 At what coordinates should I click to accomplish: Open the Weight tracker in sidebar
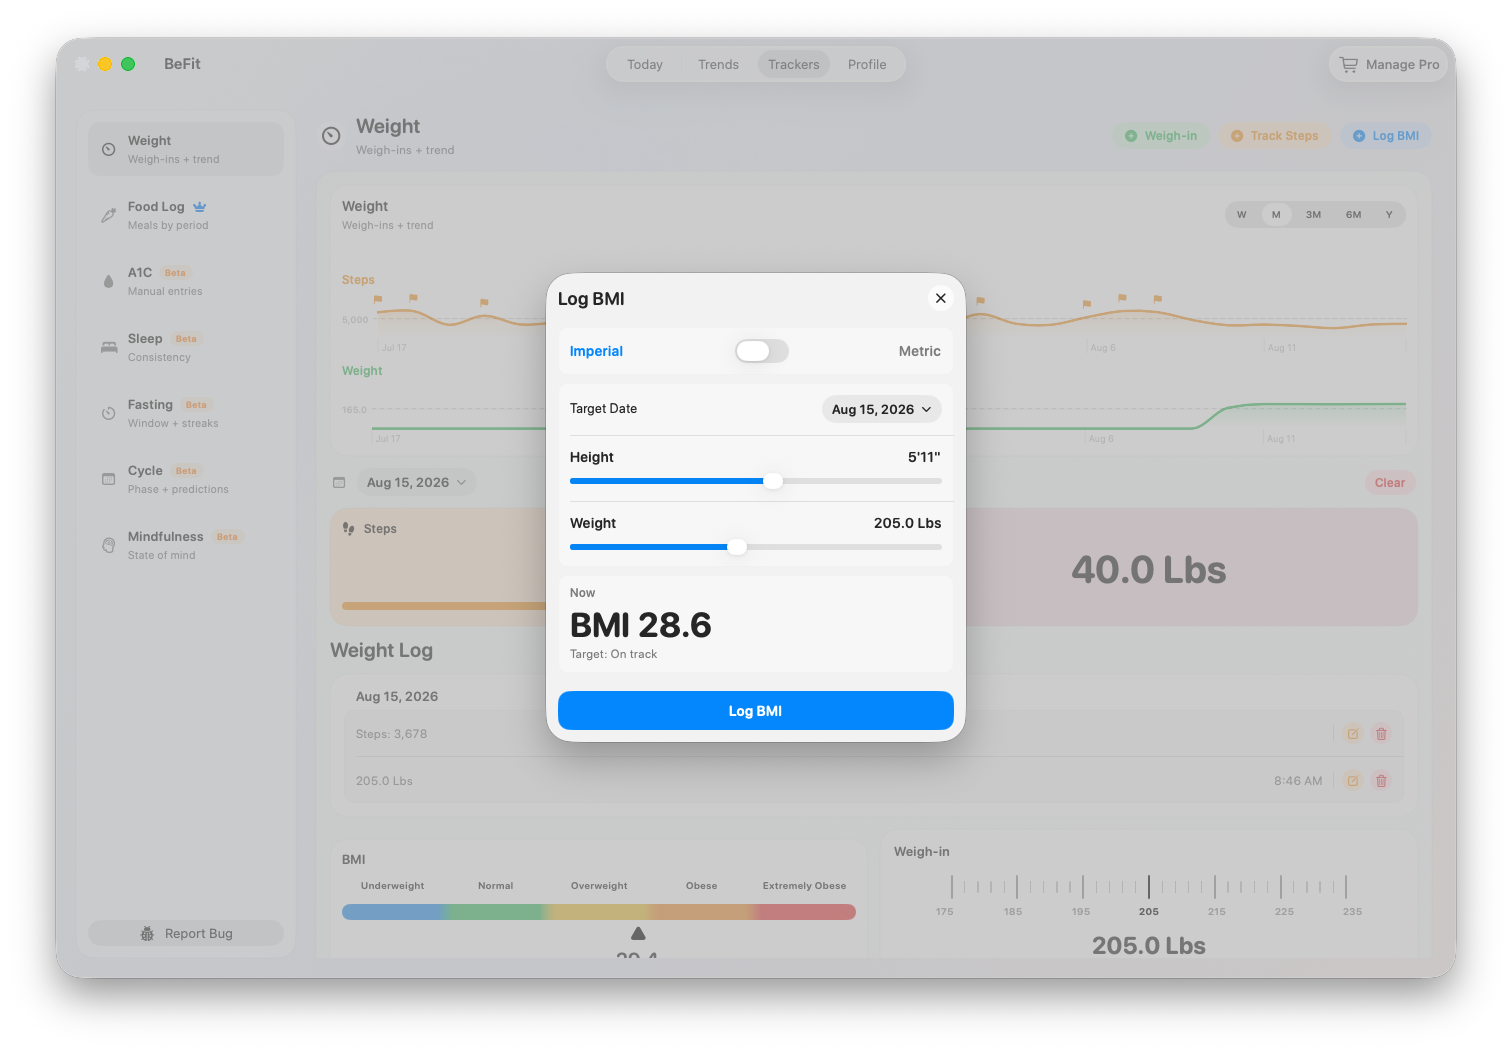pos(186,149)
